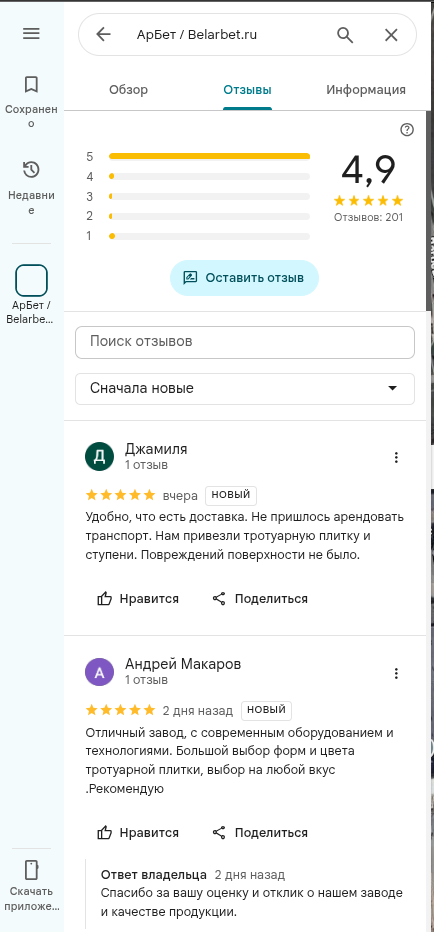The width and height of the screenshot is (434, 932).
Task: Clear search with the X icon
Action: click(391, 35)
